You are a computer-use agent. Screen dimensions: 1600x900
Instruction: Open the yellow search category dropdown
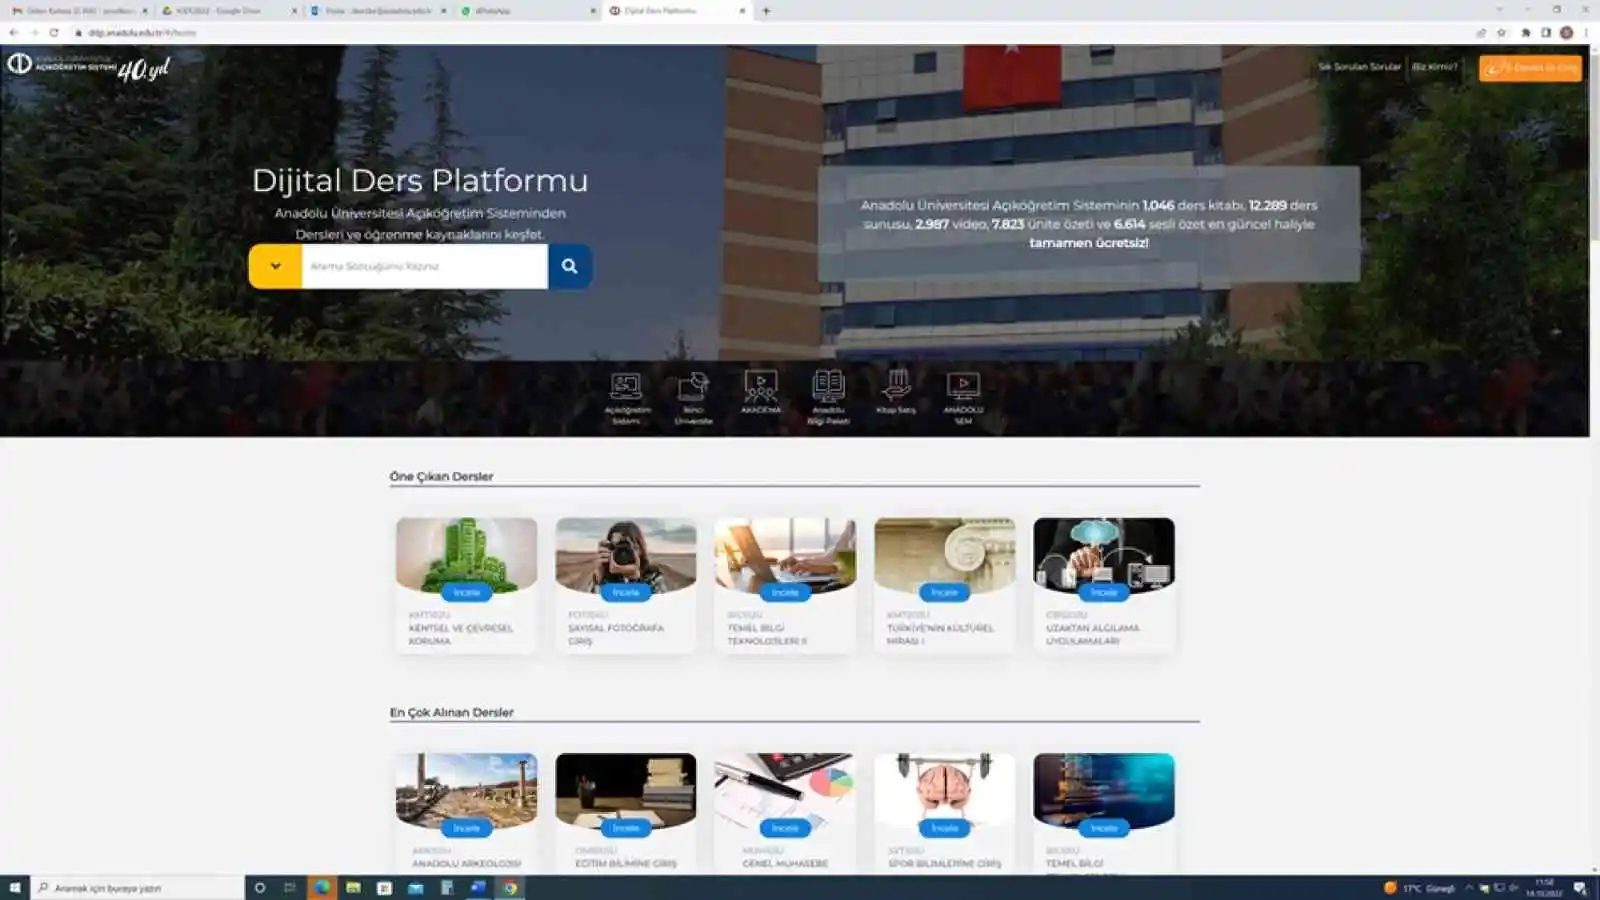coord(275,266)
